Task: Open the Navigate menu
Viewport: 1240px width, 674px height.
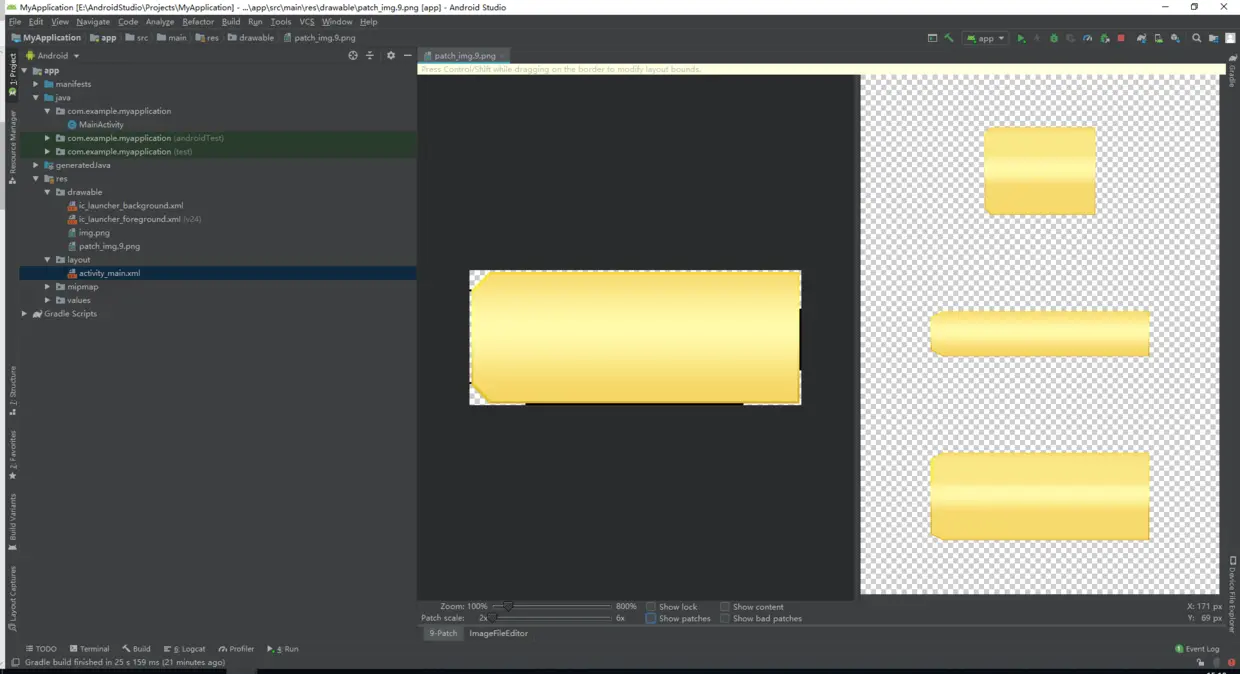Action: 93,21
